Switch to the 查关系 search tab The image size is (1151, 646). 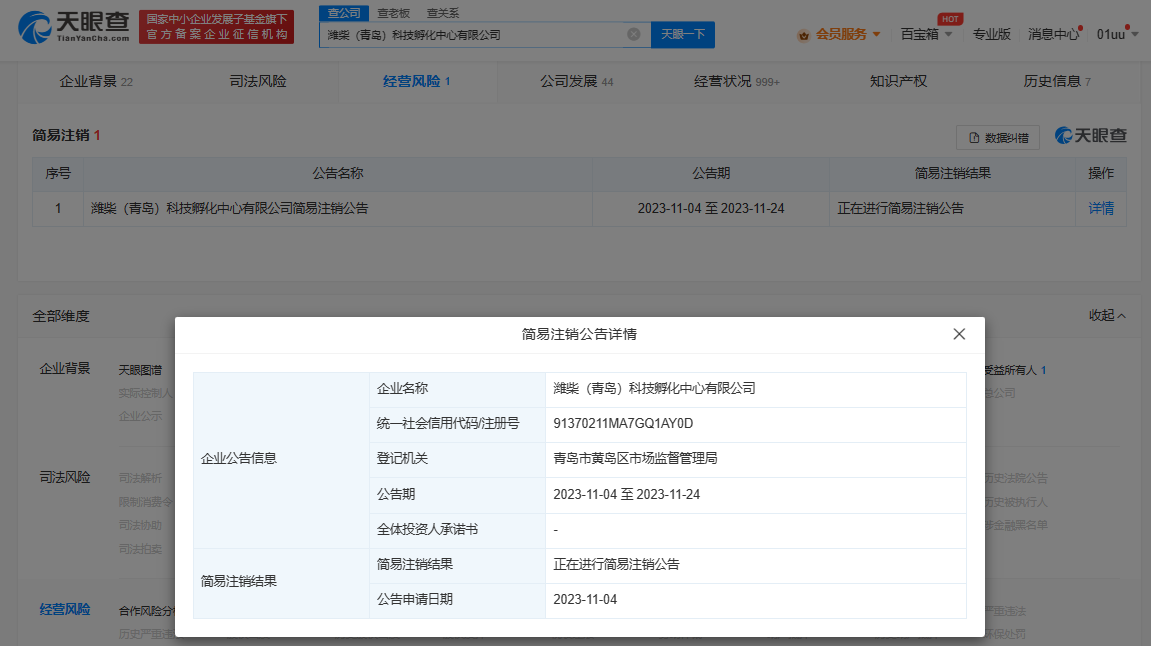(443, 13)
